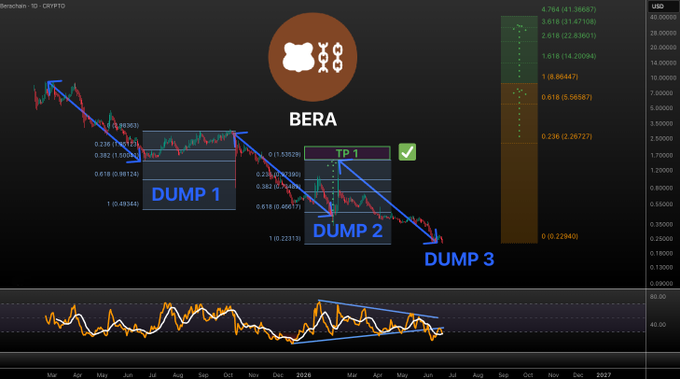Screen dimensions: 680x379
Task: Click Fib level 1.618 (14.20094)
Action: [569, 56]
